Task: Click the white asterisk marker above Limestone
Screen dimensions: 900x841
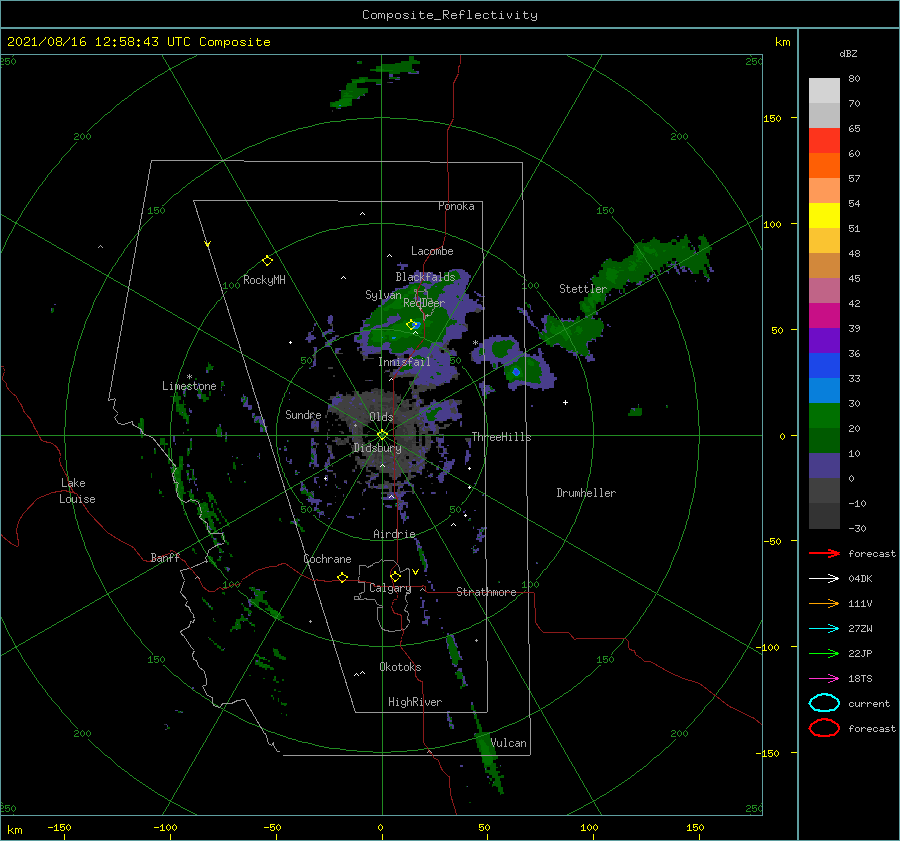Action: (x=189, y=377)
